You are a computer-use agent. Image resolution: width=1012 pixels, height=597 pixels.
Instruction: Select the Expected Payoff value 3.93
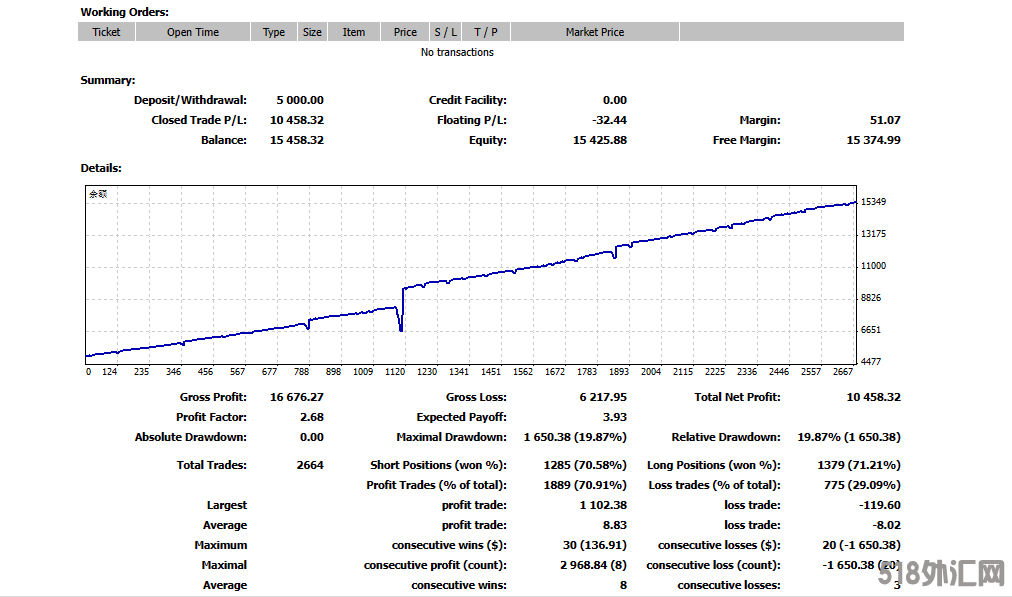coord(615,417)
